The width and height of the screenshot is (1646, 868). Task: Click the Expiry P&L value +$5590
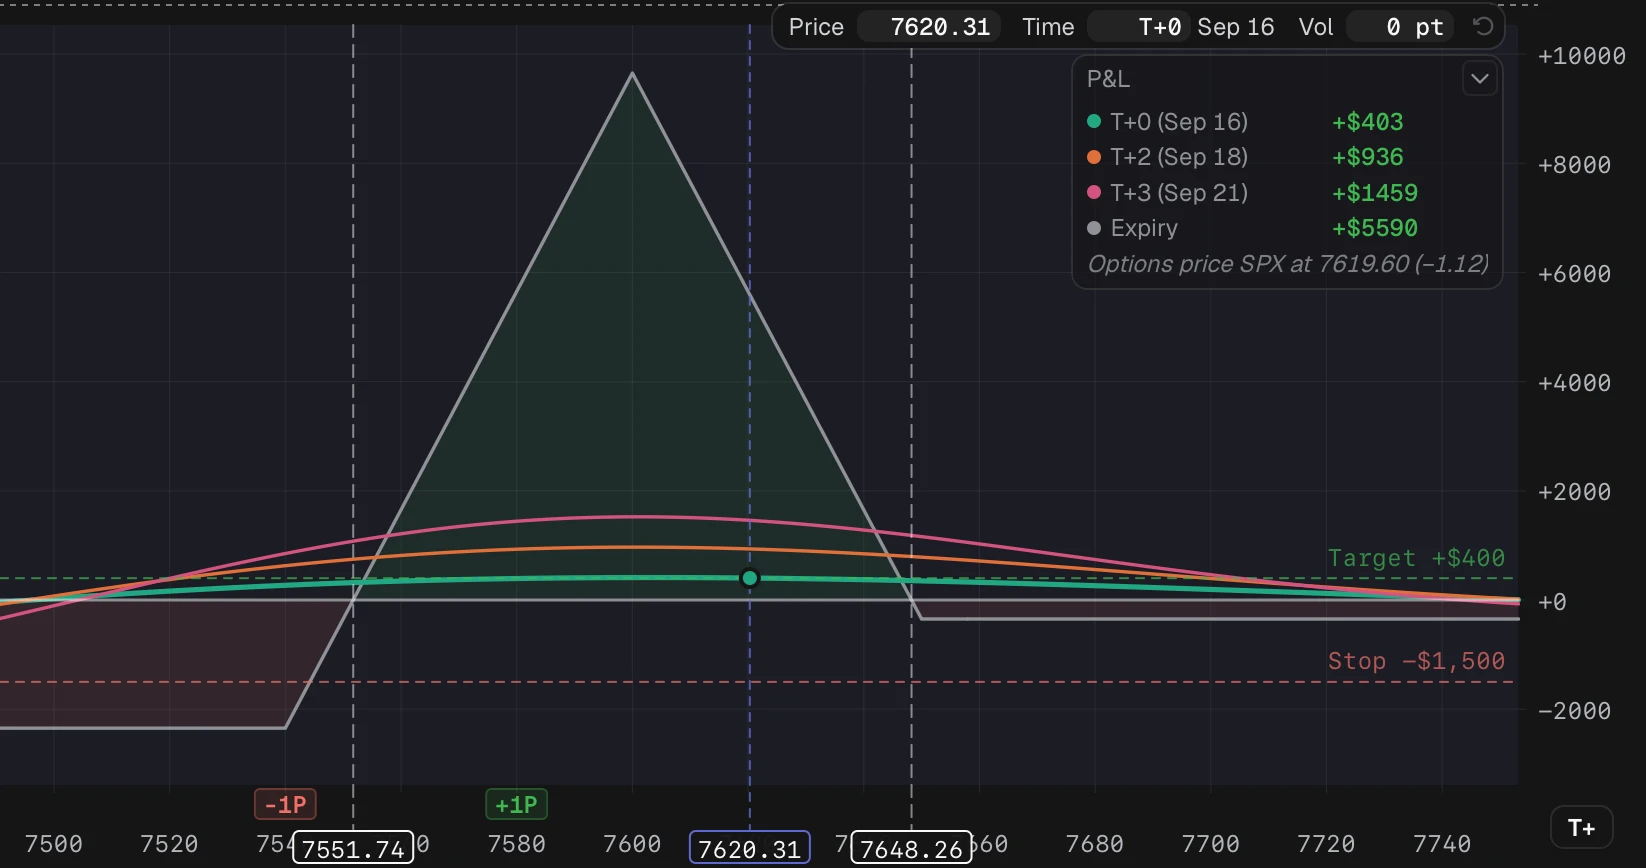(1375, 228)
